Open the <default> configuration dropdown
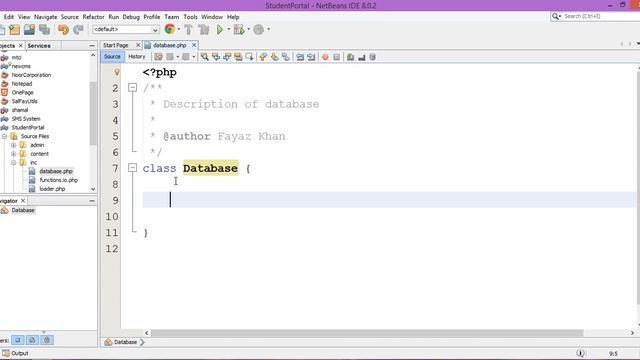Image resolution: width=640 pixels, height=360 pixels. (x=126, y=29)
